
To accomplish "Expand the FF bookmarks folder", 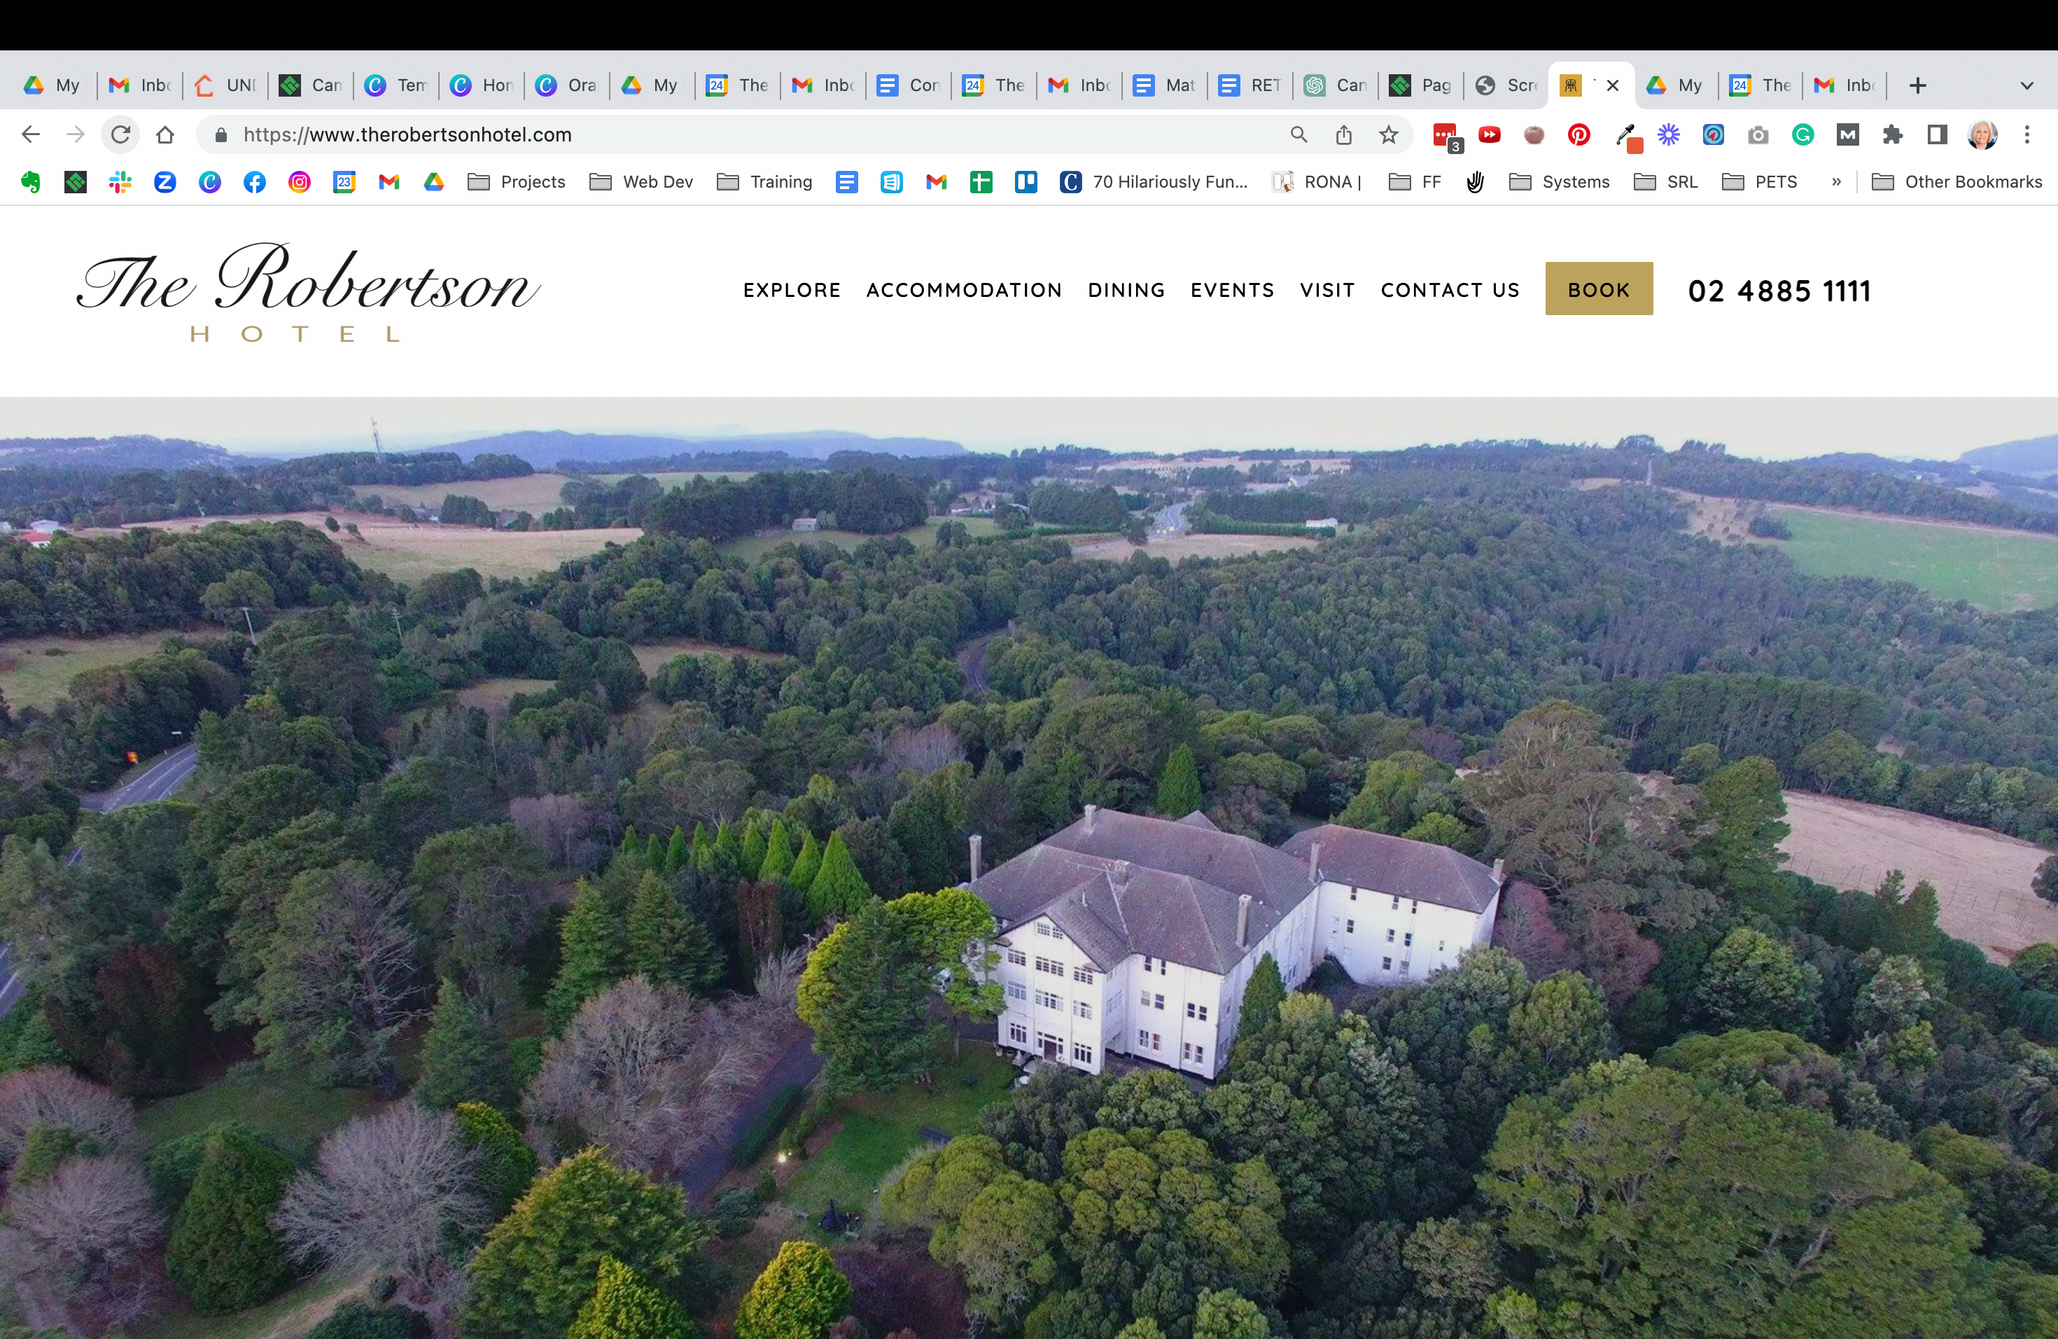I will point(1415,181).
